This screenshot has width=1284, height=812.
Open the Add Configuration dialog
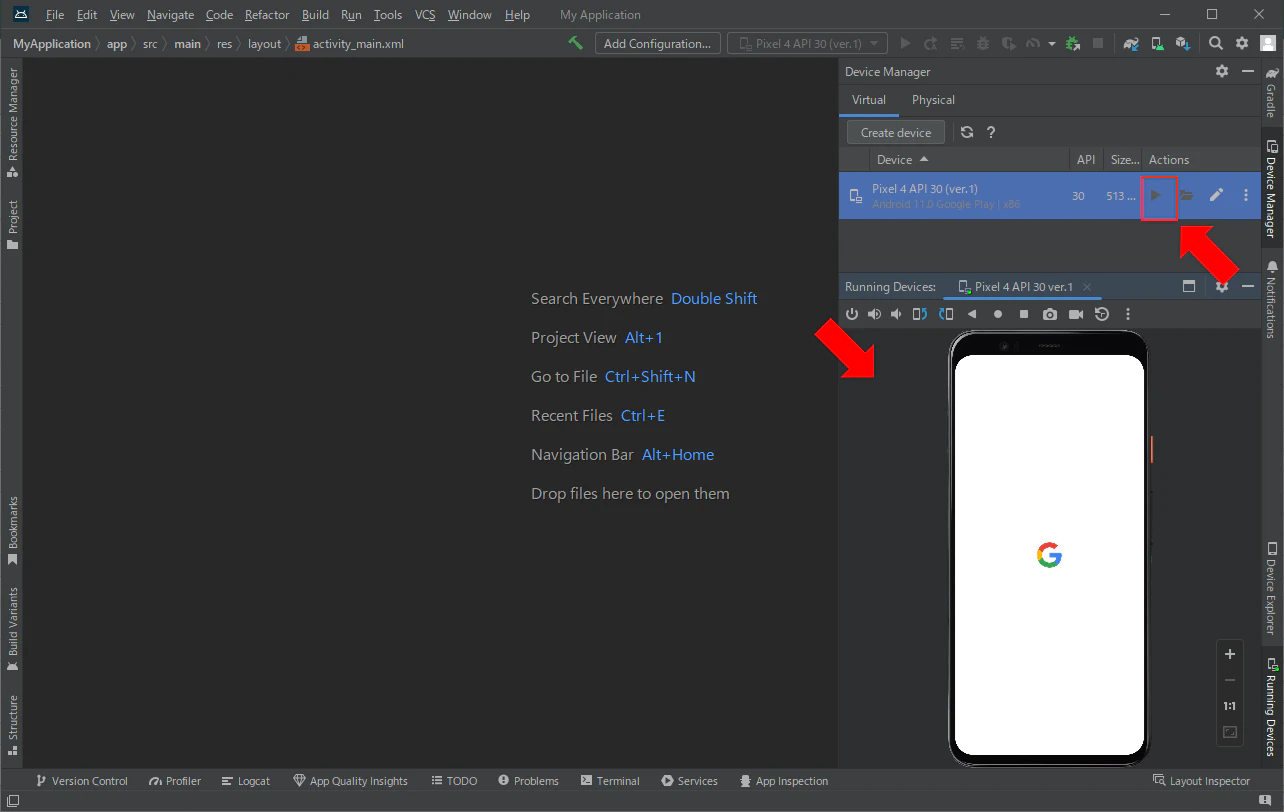click(x=657, y=43)
